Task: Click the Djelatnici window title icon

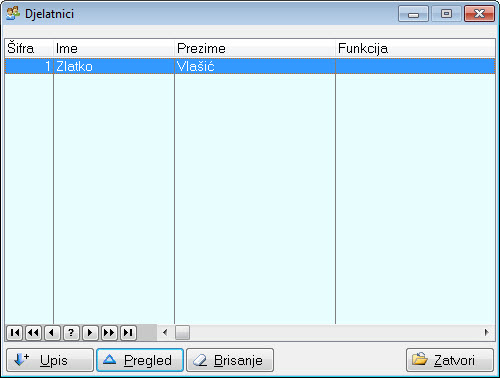Action: pyautogui.click(x=13, y=14)
